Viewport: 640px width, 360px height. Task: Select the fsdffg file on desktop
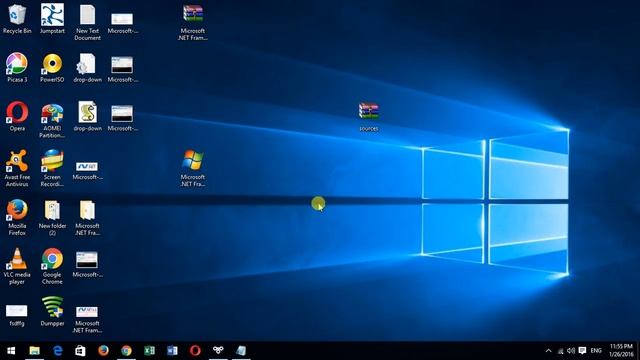pyautogui.click(x=17, y=315)
